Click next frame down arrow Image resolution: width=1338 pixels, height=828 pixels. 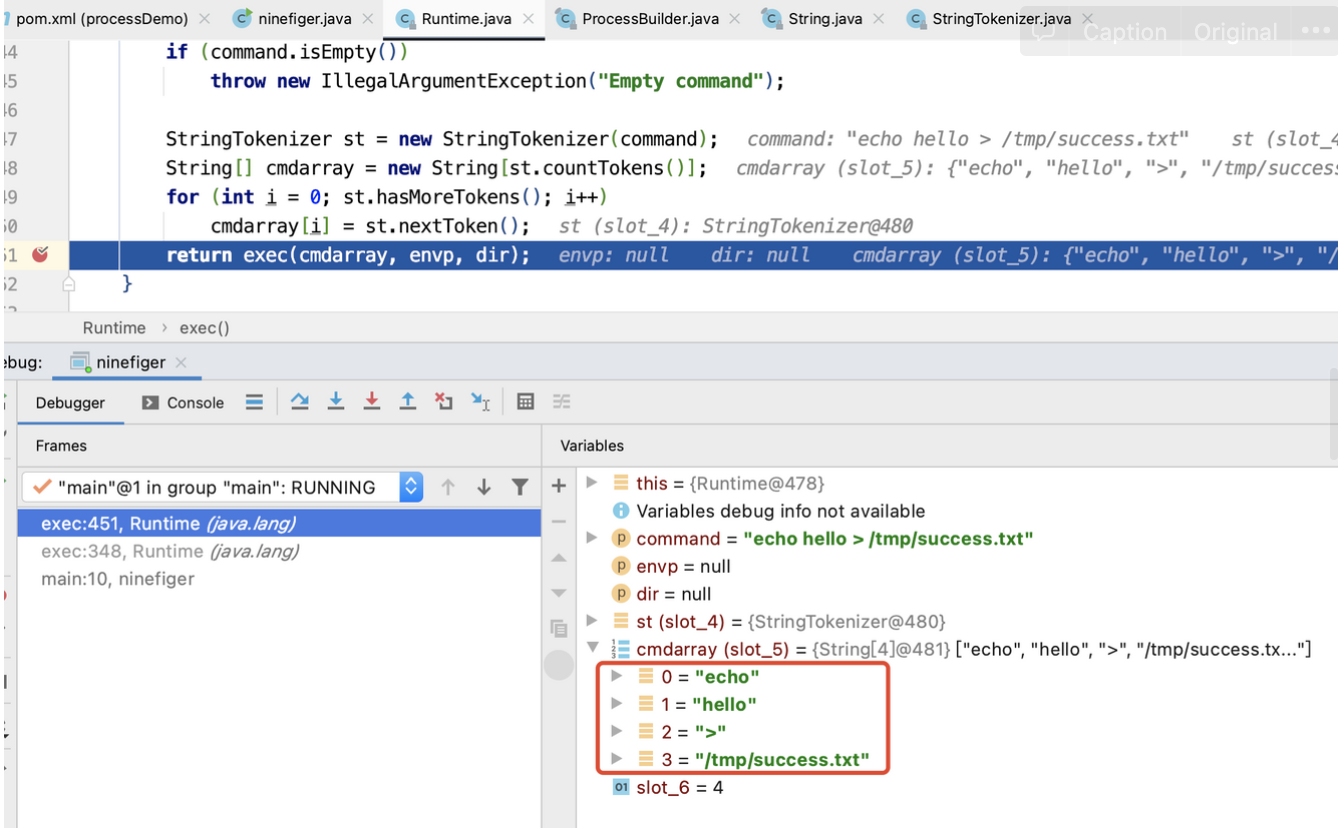(484, 487)
